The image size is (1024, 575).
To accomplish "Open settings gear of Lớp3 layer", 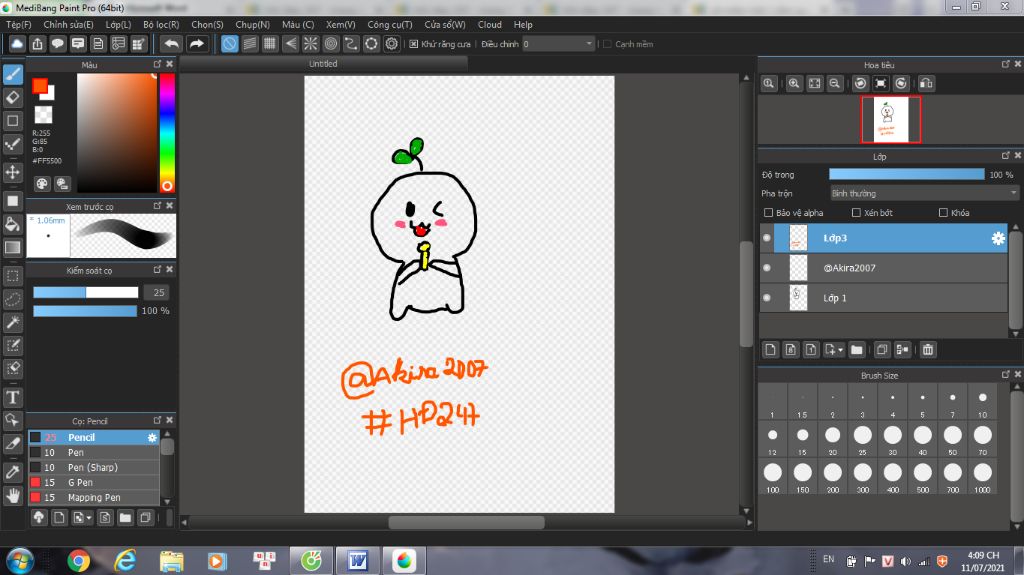I will tap(998, 238).
